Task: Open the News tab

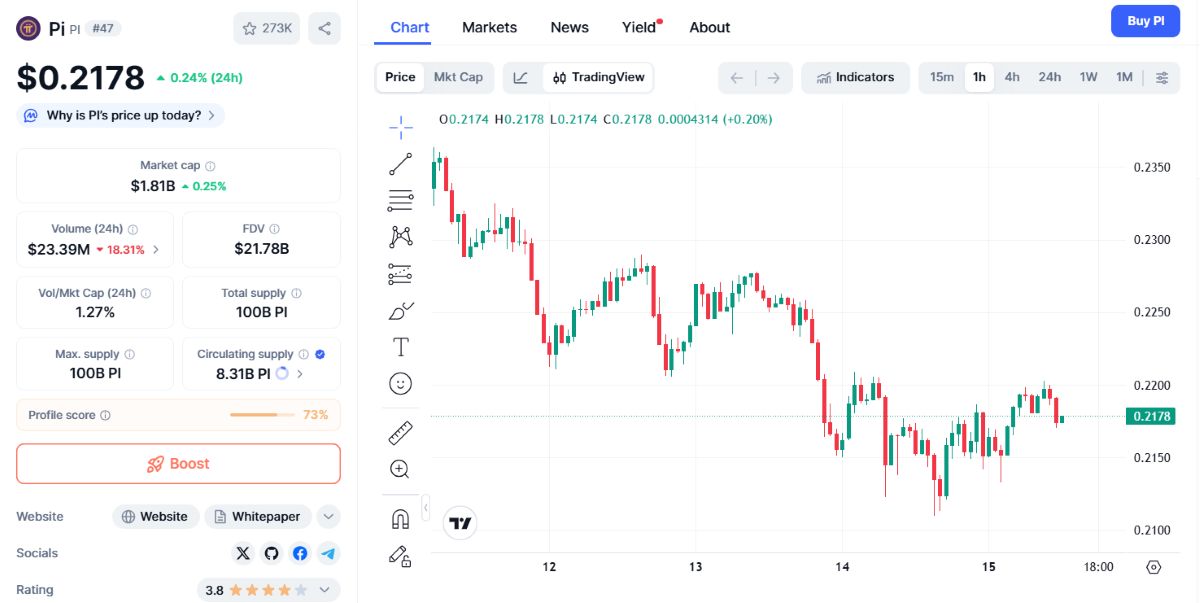Action: click(x=570, y=27)
